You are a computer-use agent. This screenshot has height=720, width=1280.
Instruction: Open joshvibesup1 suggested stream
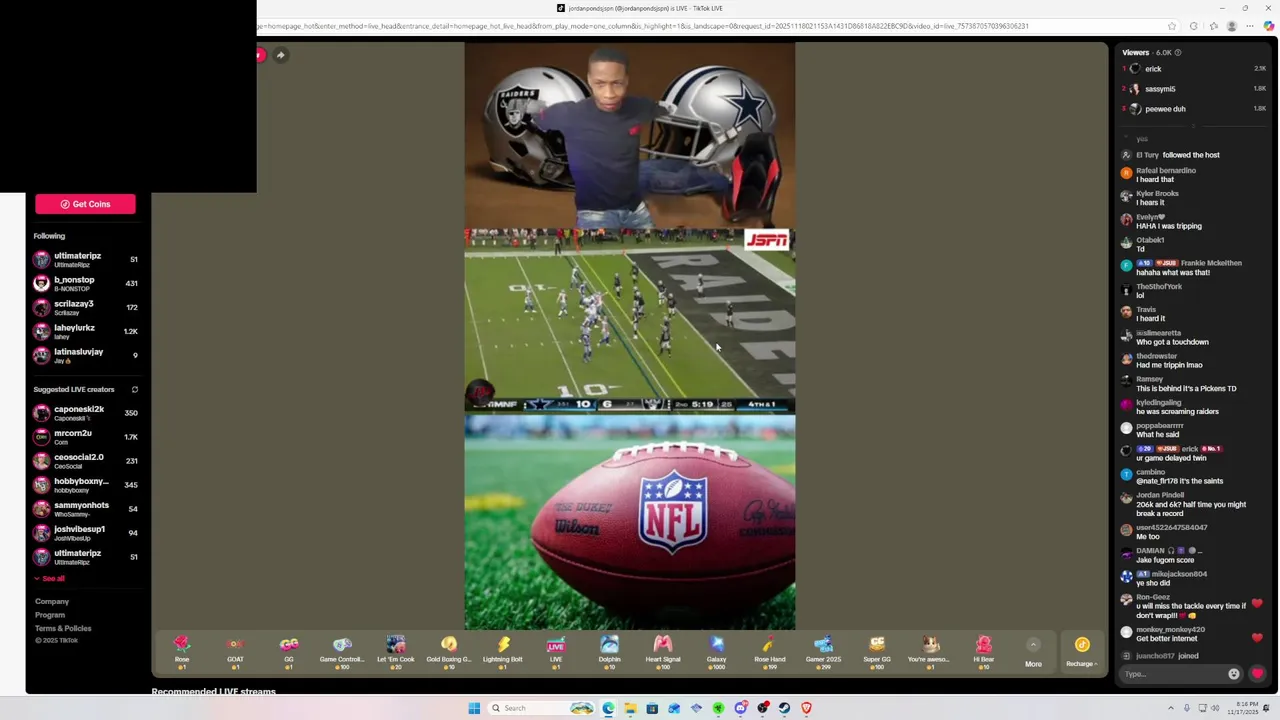(85, 533)
